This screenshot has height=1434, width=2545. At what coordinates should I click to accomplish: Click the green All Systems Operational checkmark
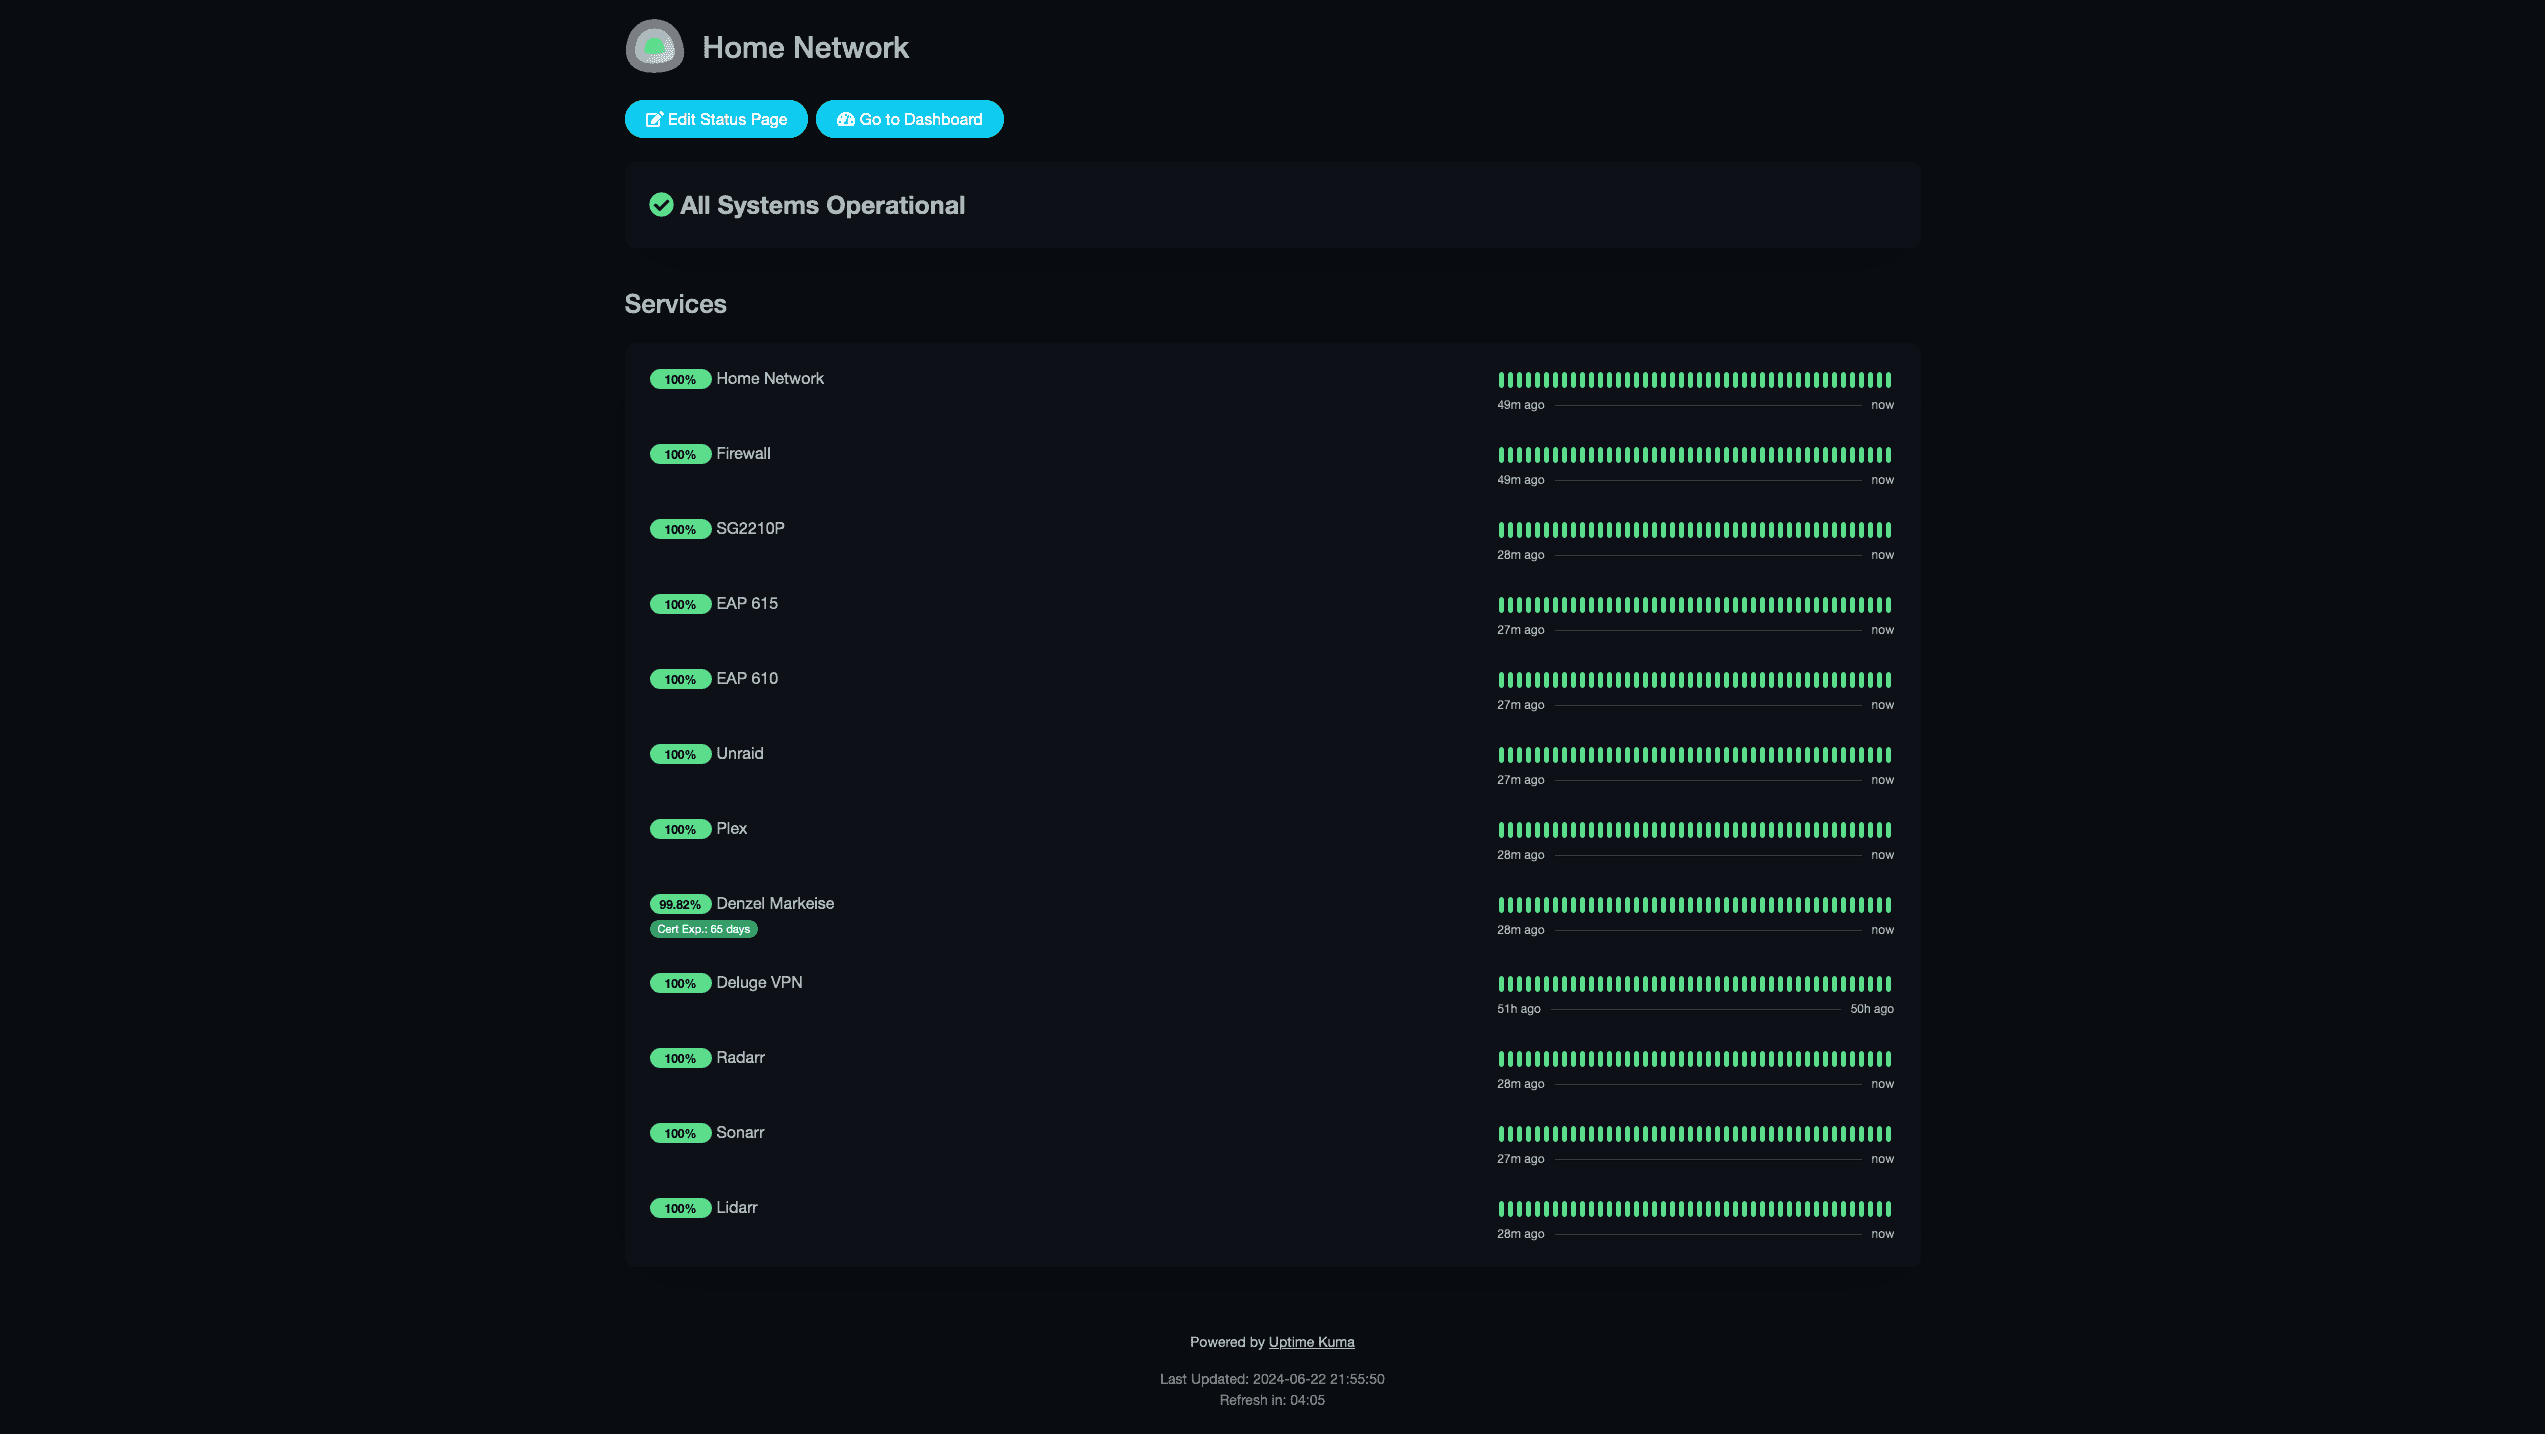coord(661,205)
